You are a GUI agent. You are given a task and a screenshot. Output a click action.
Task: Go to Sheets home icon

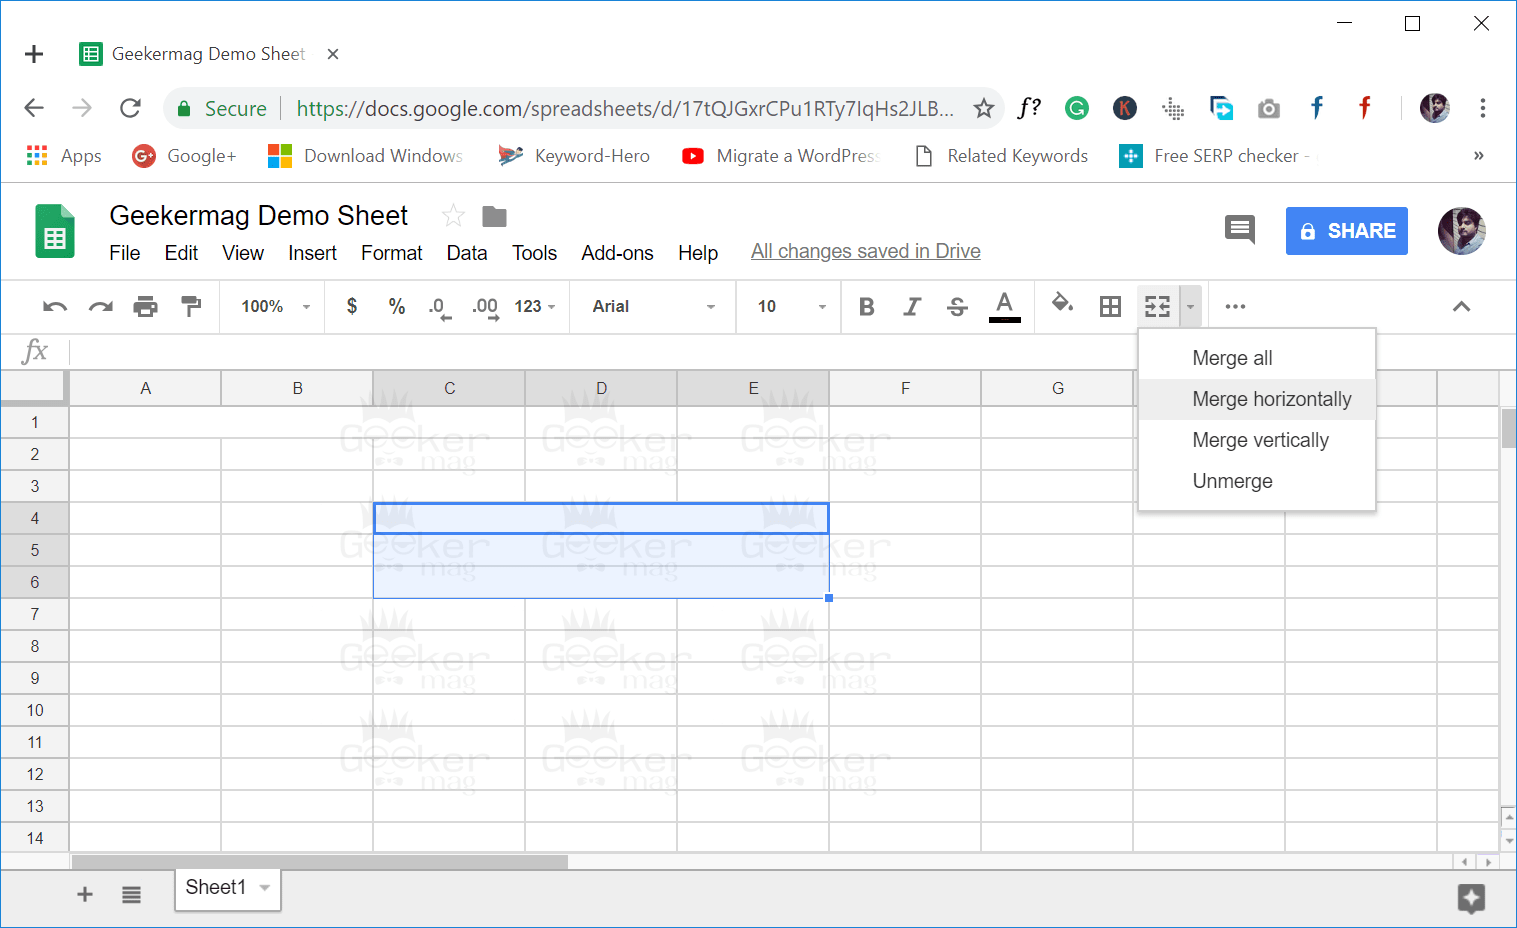tap(55, 231)
